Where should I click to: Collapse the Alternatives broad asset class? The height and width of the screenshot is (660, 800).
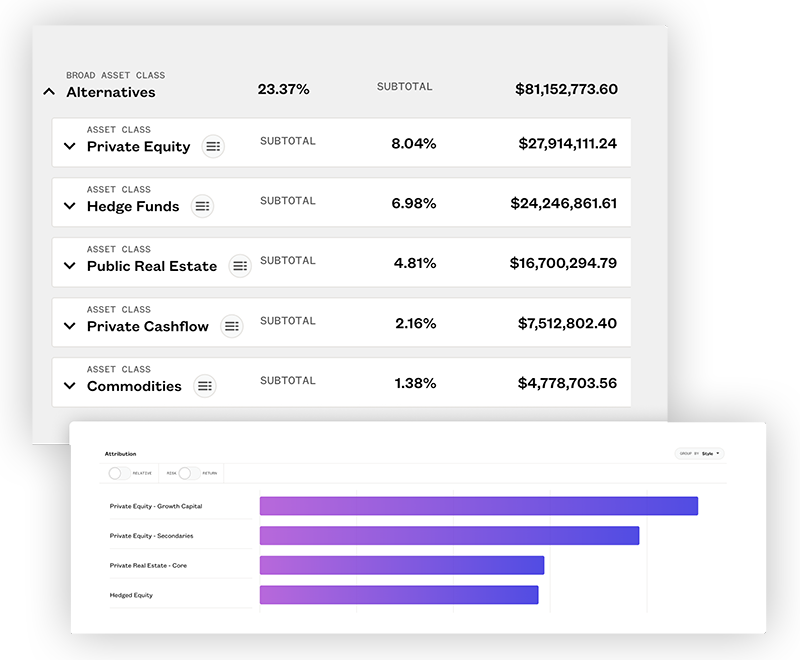click(48, 92)
